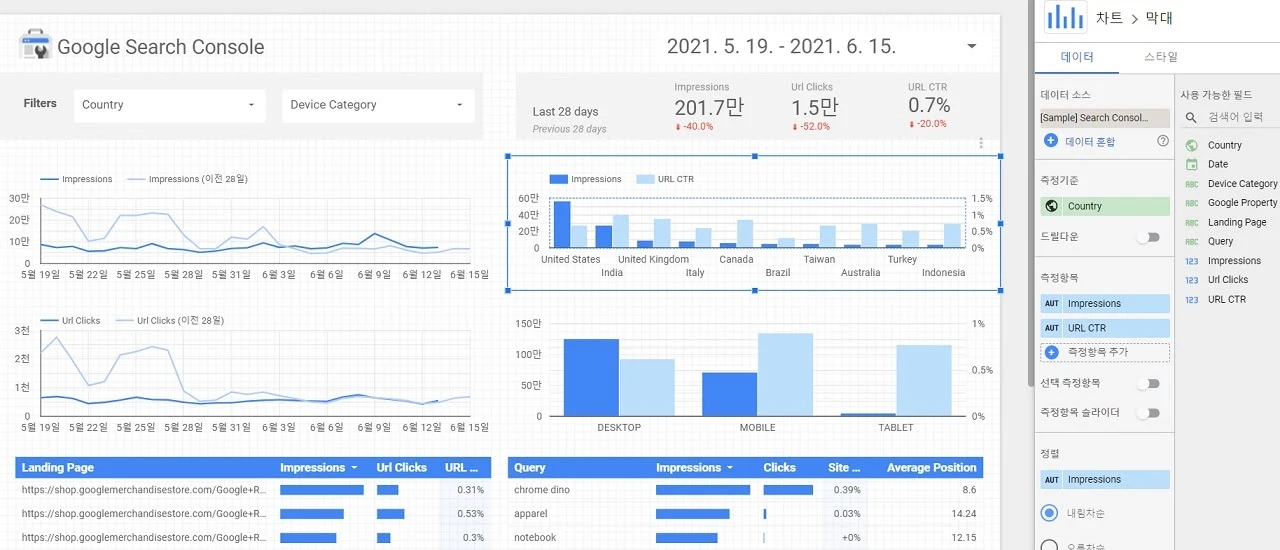This screenshot has height=550, width=1280.
Task: Click the 123 icon of URL CTR field
Action: (x=1192, y=299)
